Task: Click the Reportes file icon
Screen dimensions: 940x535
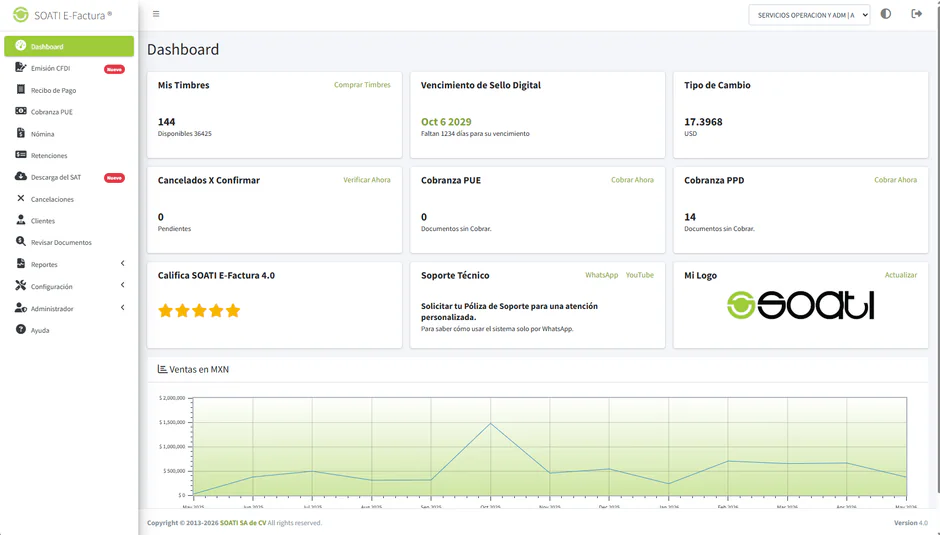Action: [20, 264]
